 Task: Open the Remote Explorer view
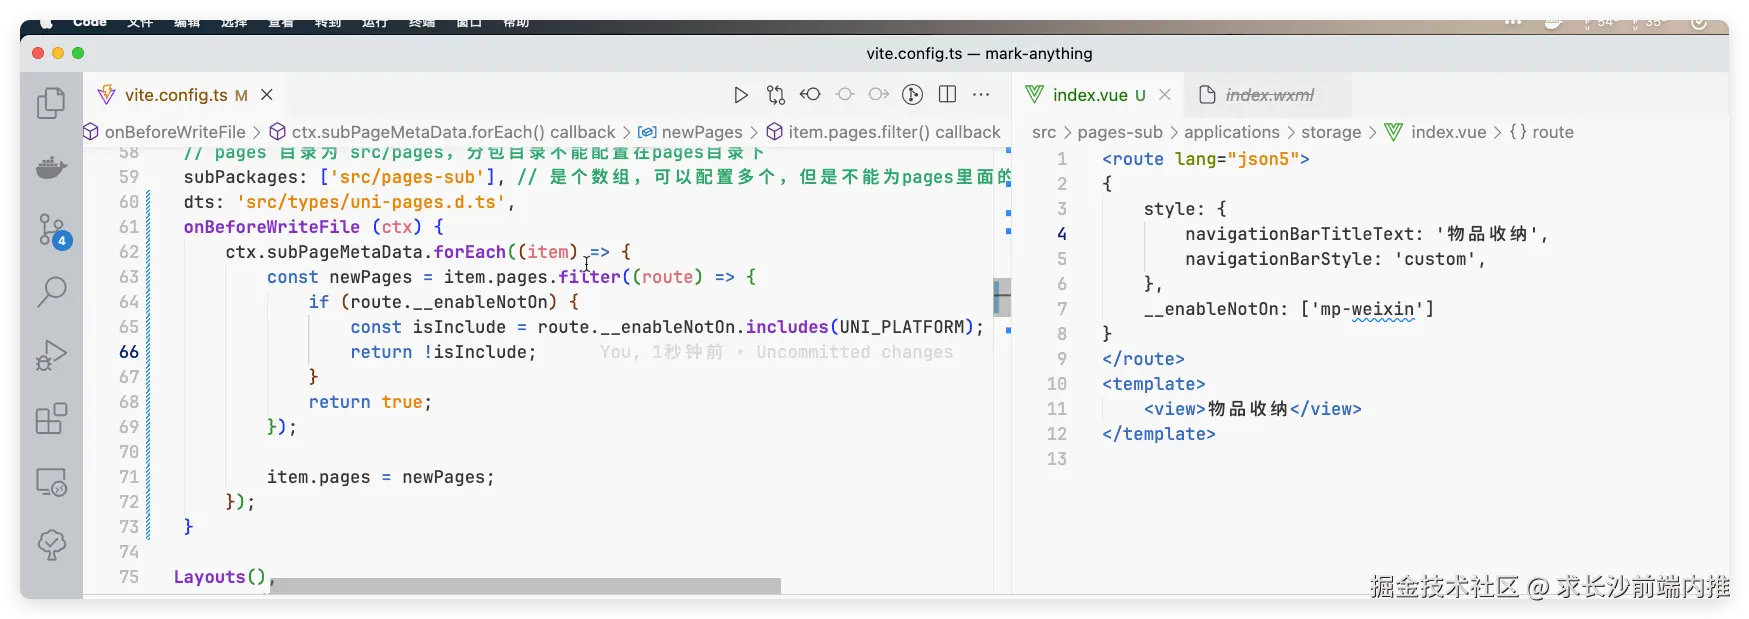click(x=51, y=482)
